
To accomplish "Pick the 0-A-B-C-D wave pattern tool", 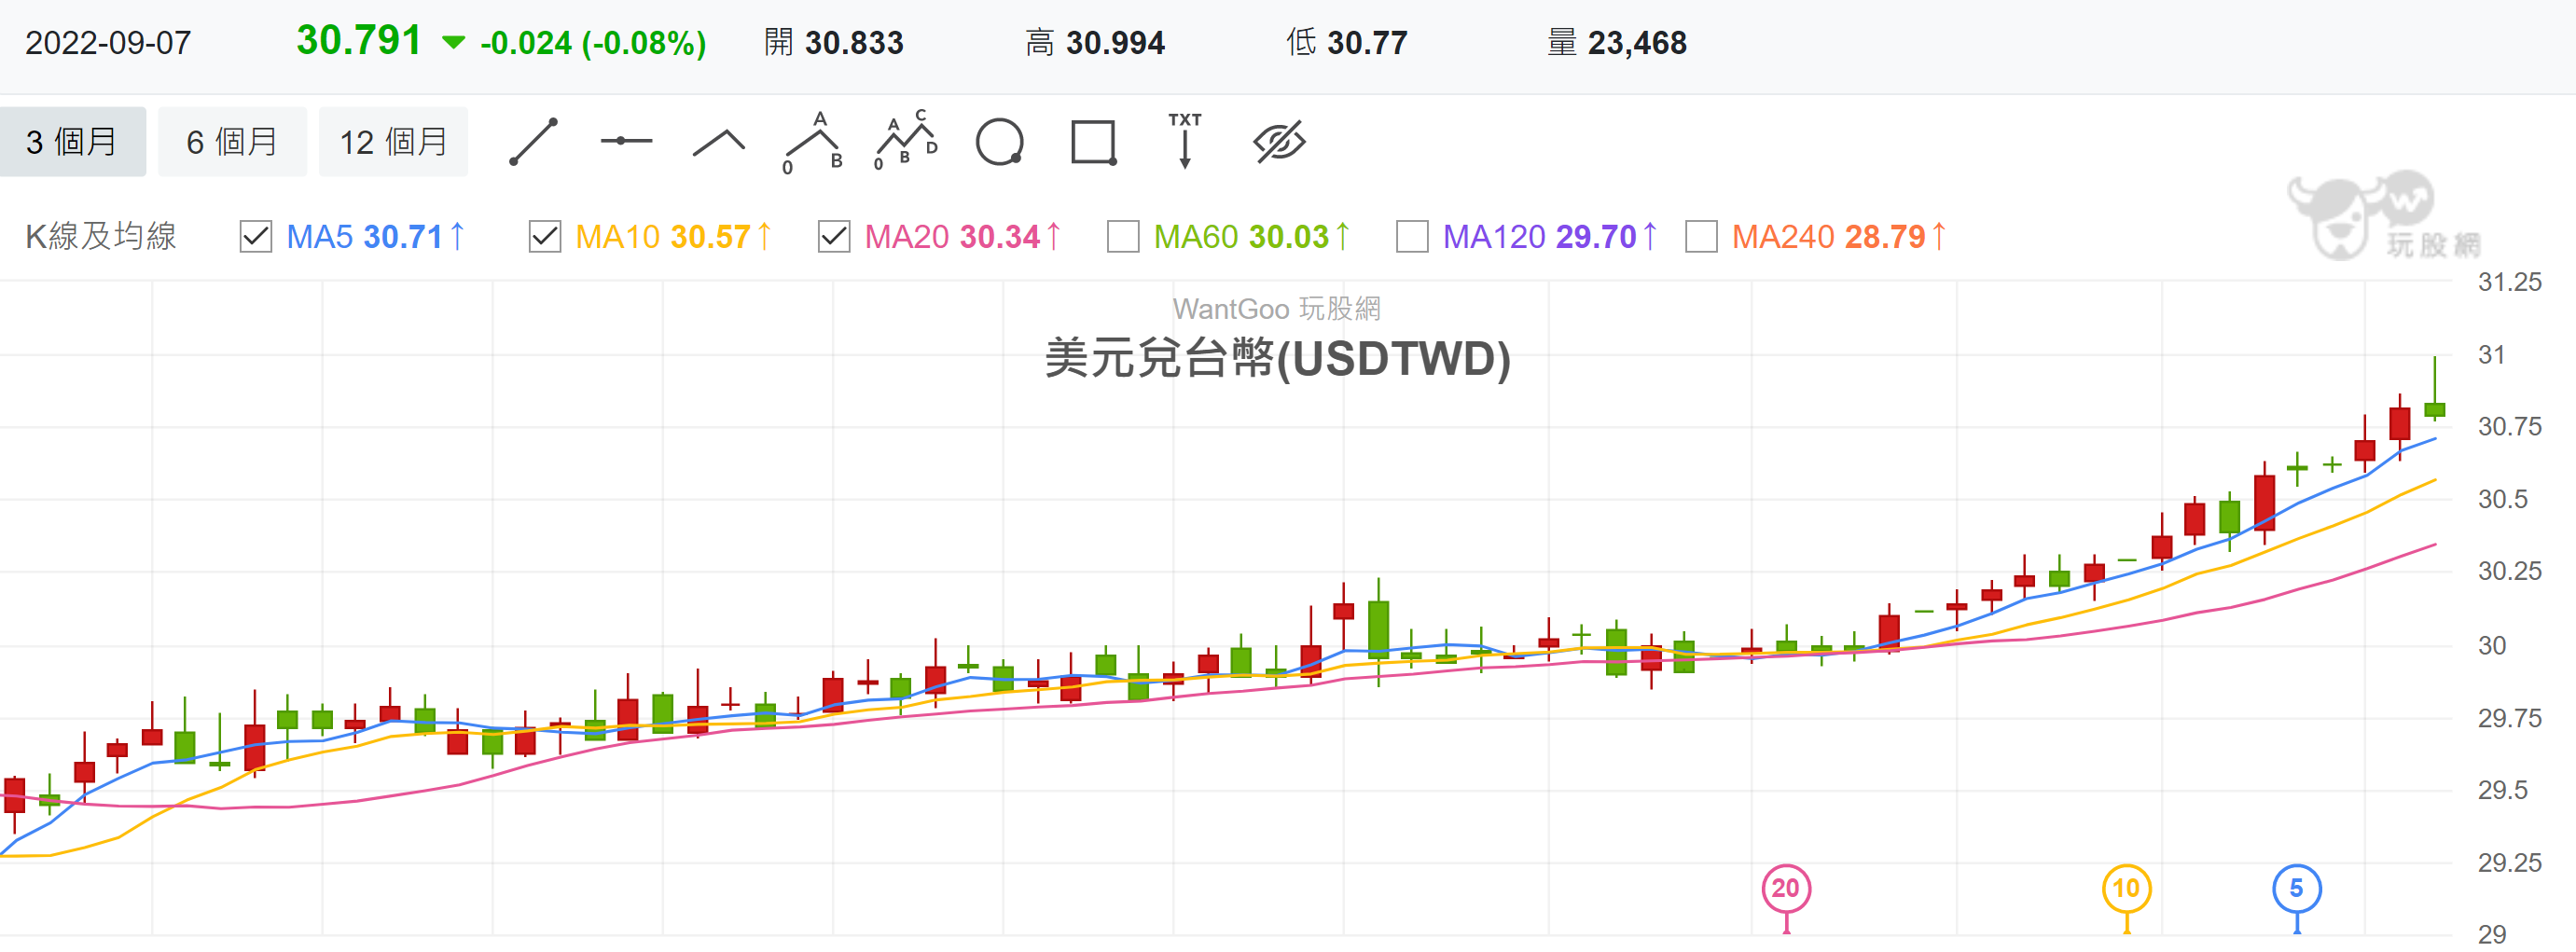I will pyautogui.click(x=906, y=141).
